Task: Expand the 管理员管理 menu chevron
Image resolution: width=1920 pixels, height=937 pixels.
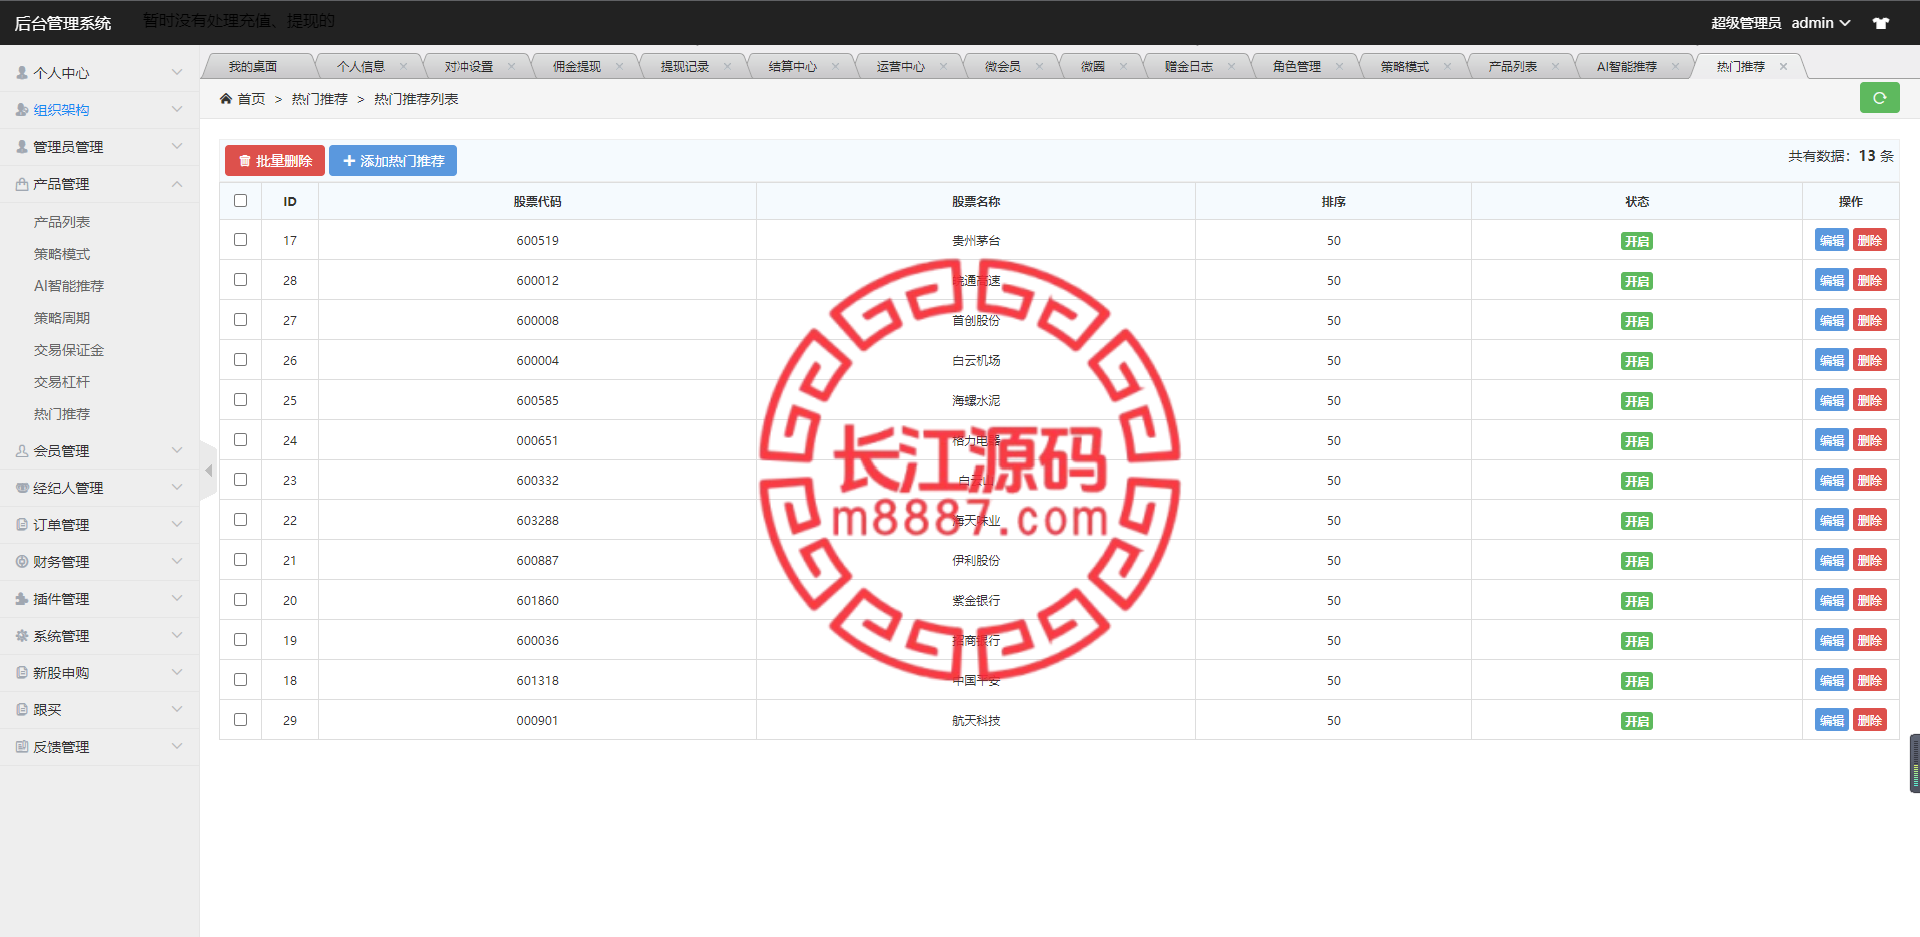Action: [177, 146]
